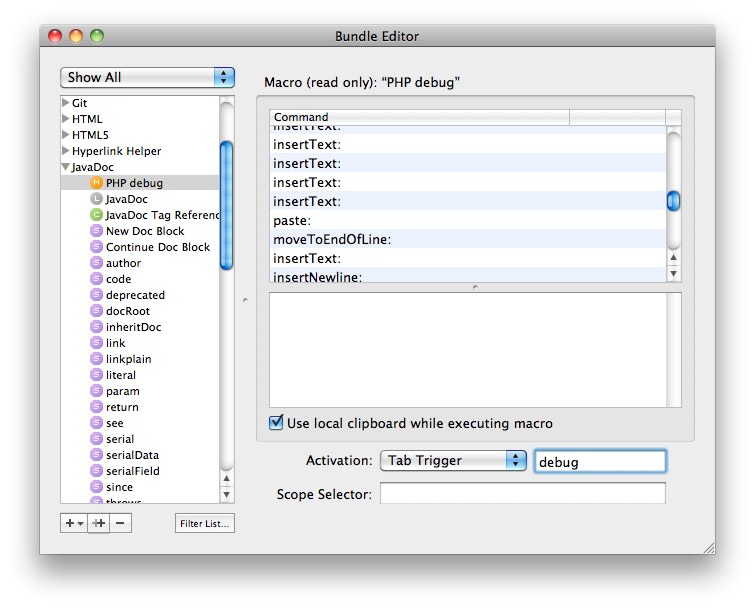This screenshot has height=609, width=755.
Task: Click the snippet icon beside linkplain
Action: point(97,359)
